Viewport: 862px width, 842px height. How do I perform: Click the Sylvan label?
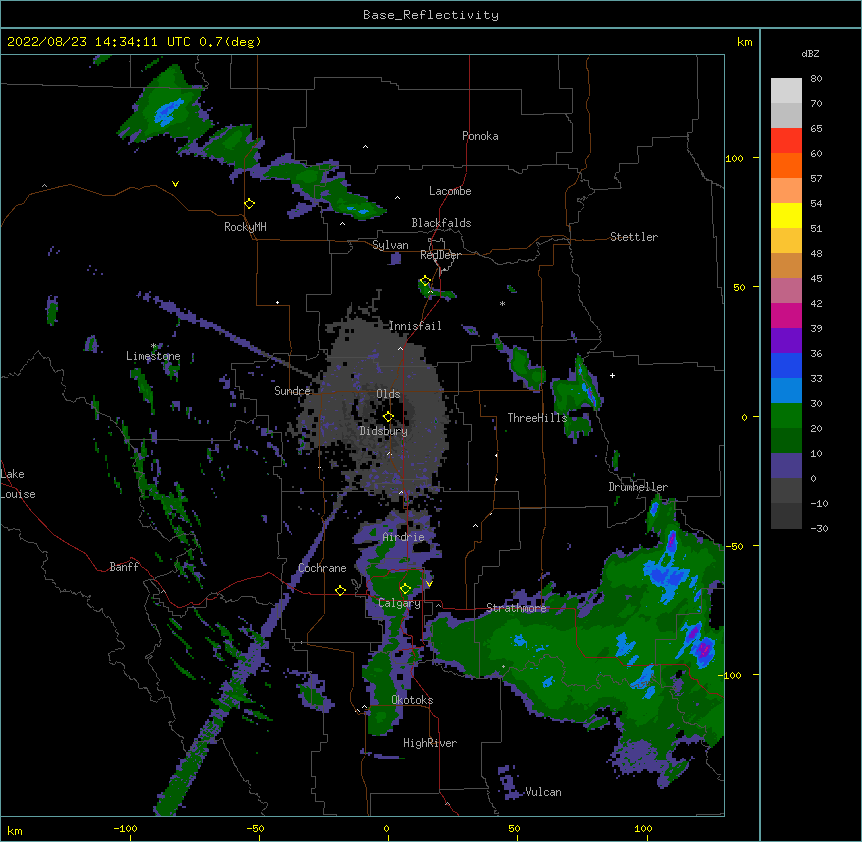tap(390, 245)
